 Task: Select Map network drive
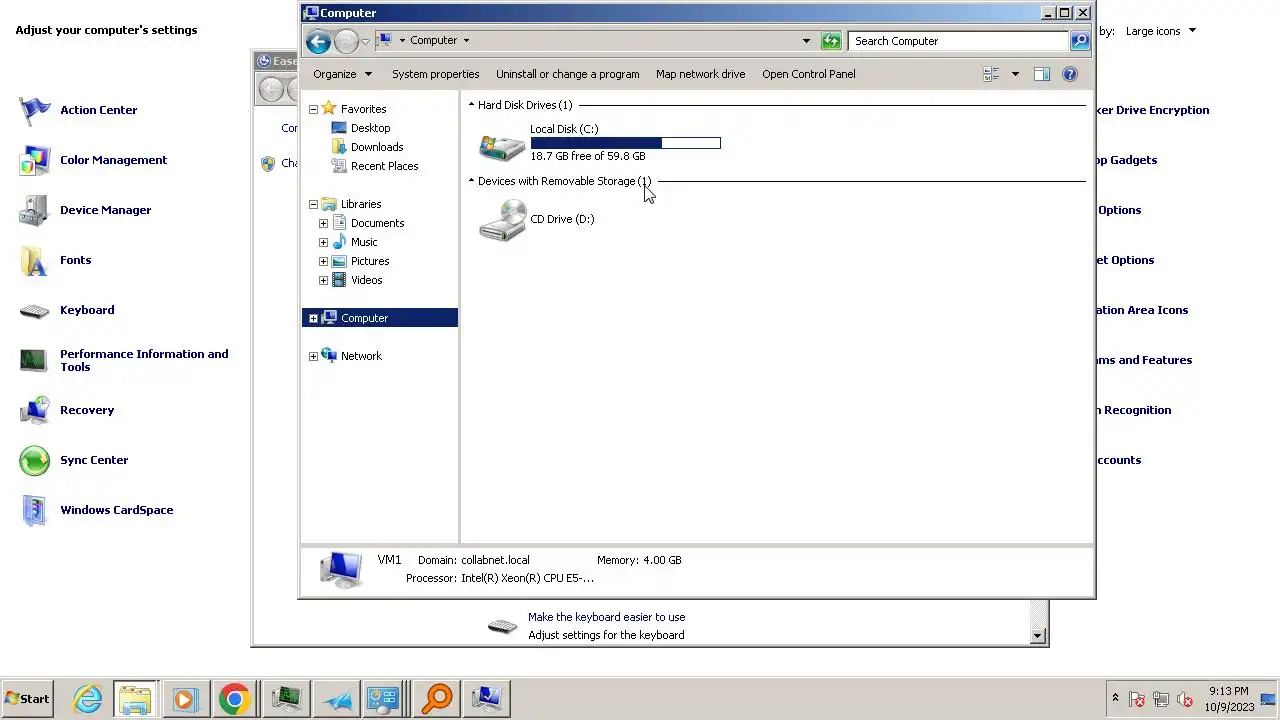click(x=700, y=74)
